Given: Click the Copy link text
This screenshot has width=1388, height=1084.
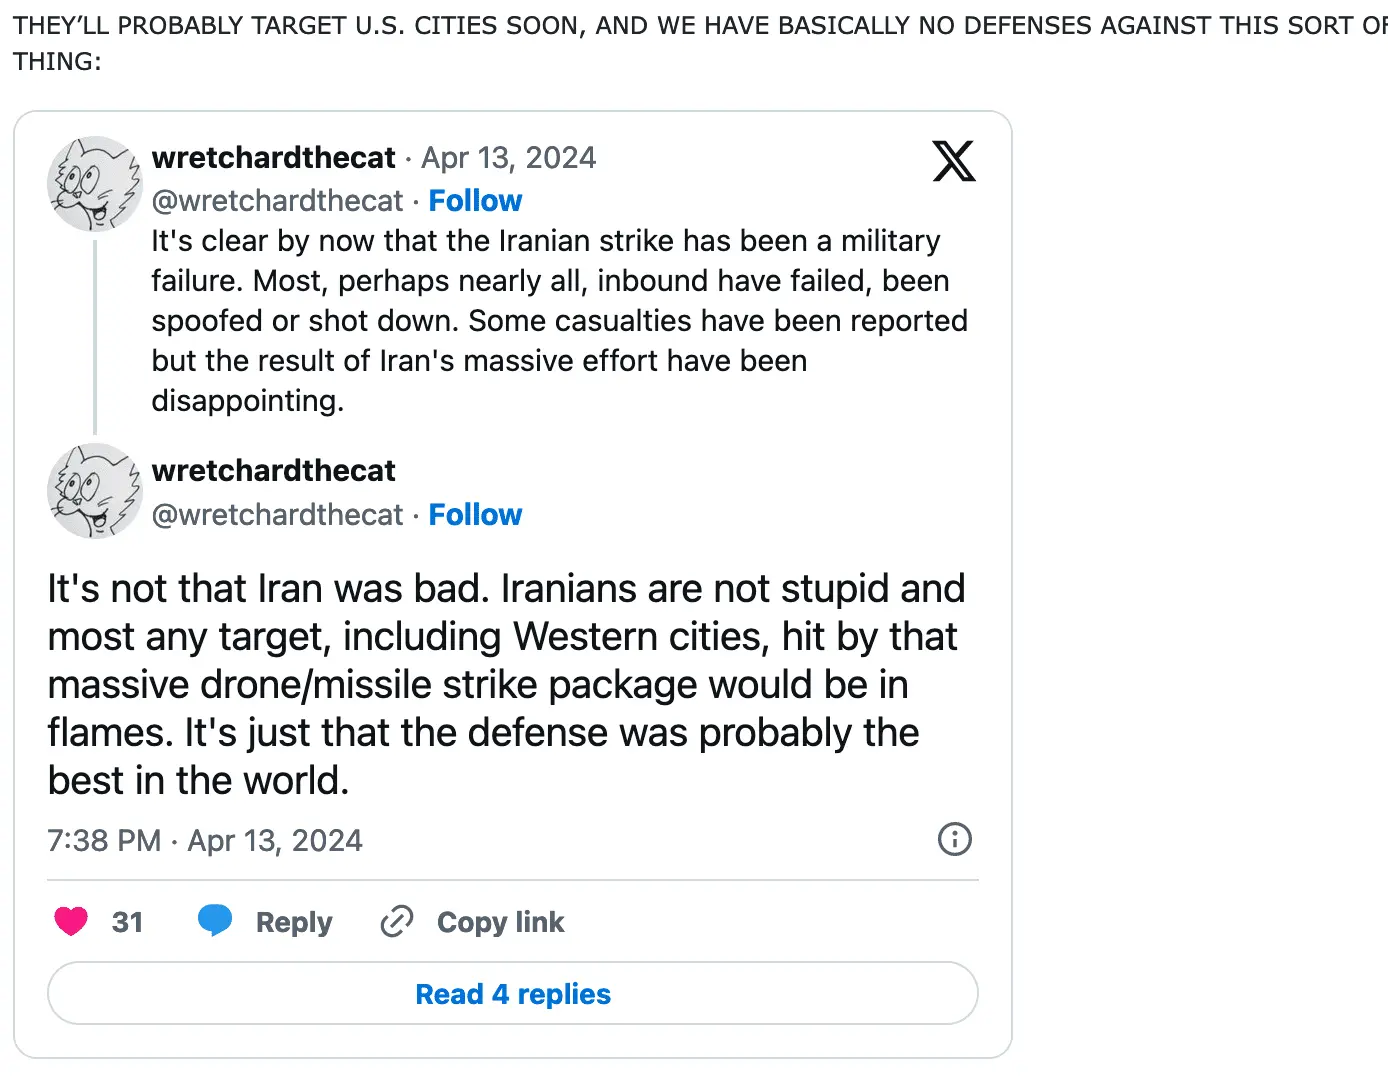Looking at the screenshot, I should coord(500,922).
